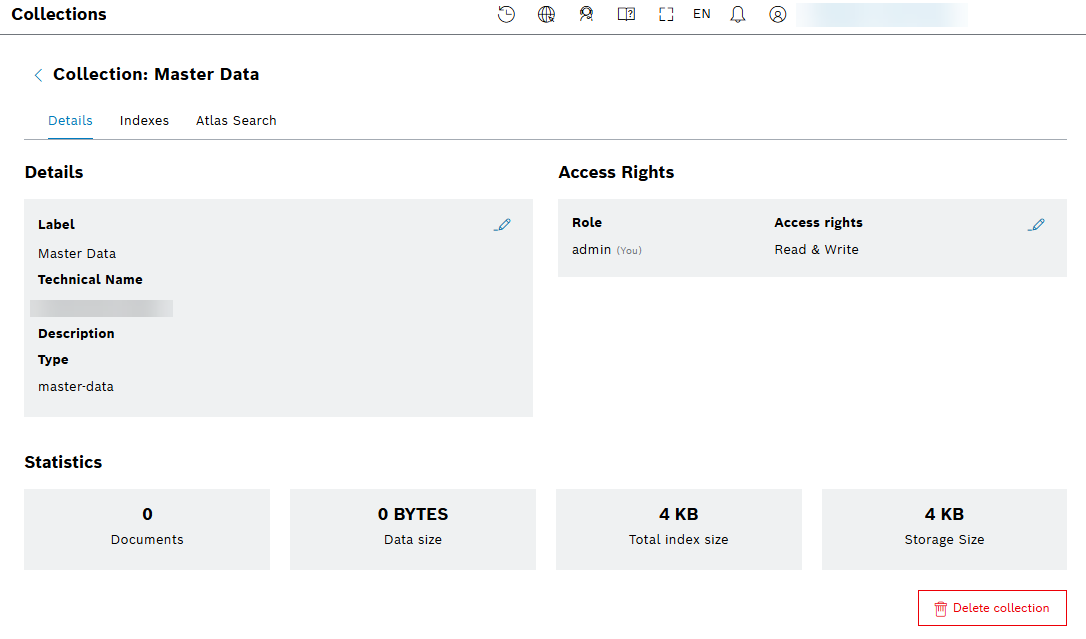The width and height of the screenshot is (1086, 639).
Task: Open the help documentation book icon
Action: 626,15
